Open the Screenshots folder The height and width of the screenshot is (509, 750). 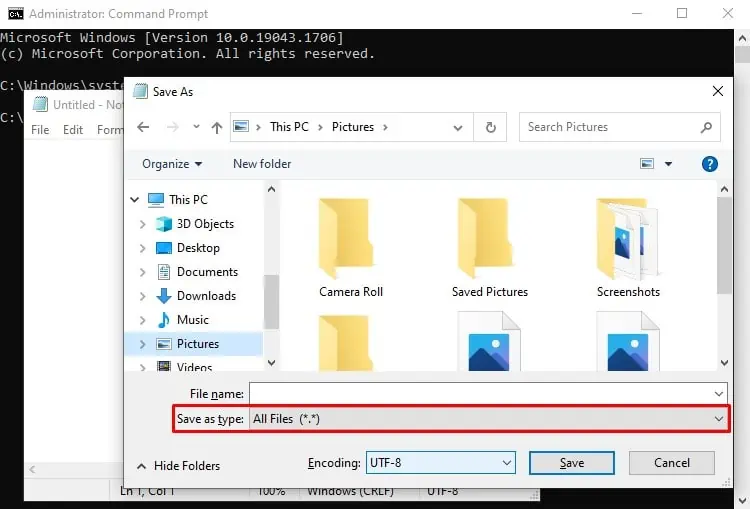point(628,248)
